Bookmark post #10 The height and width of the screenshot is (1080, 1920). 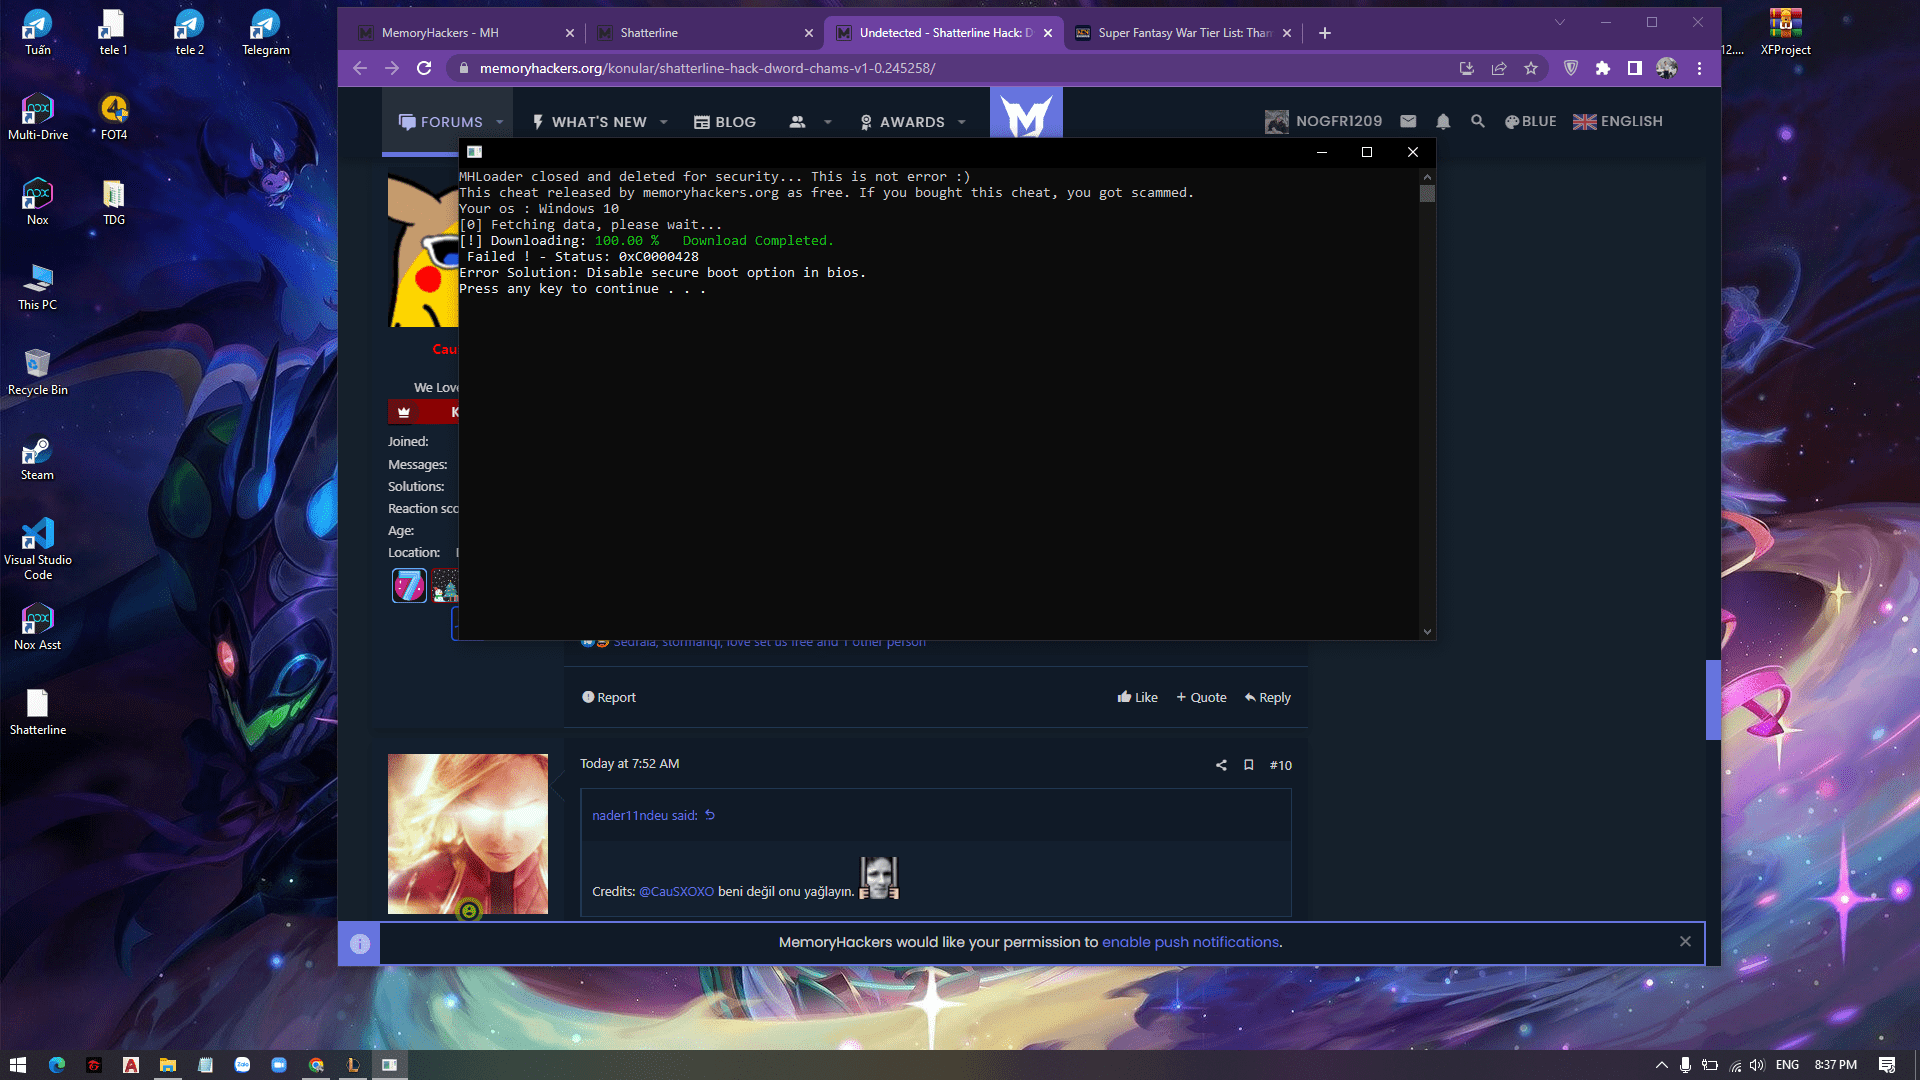[1248, 765]
